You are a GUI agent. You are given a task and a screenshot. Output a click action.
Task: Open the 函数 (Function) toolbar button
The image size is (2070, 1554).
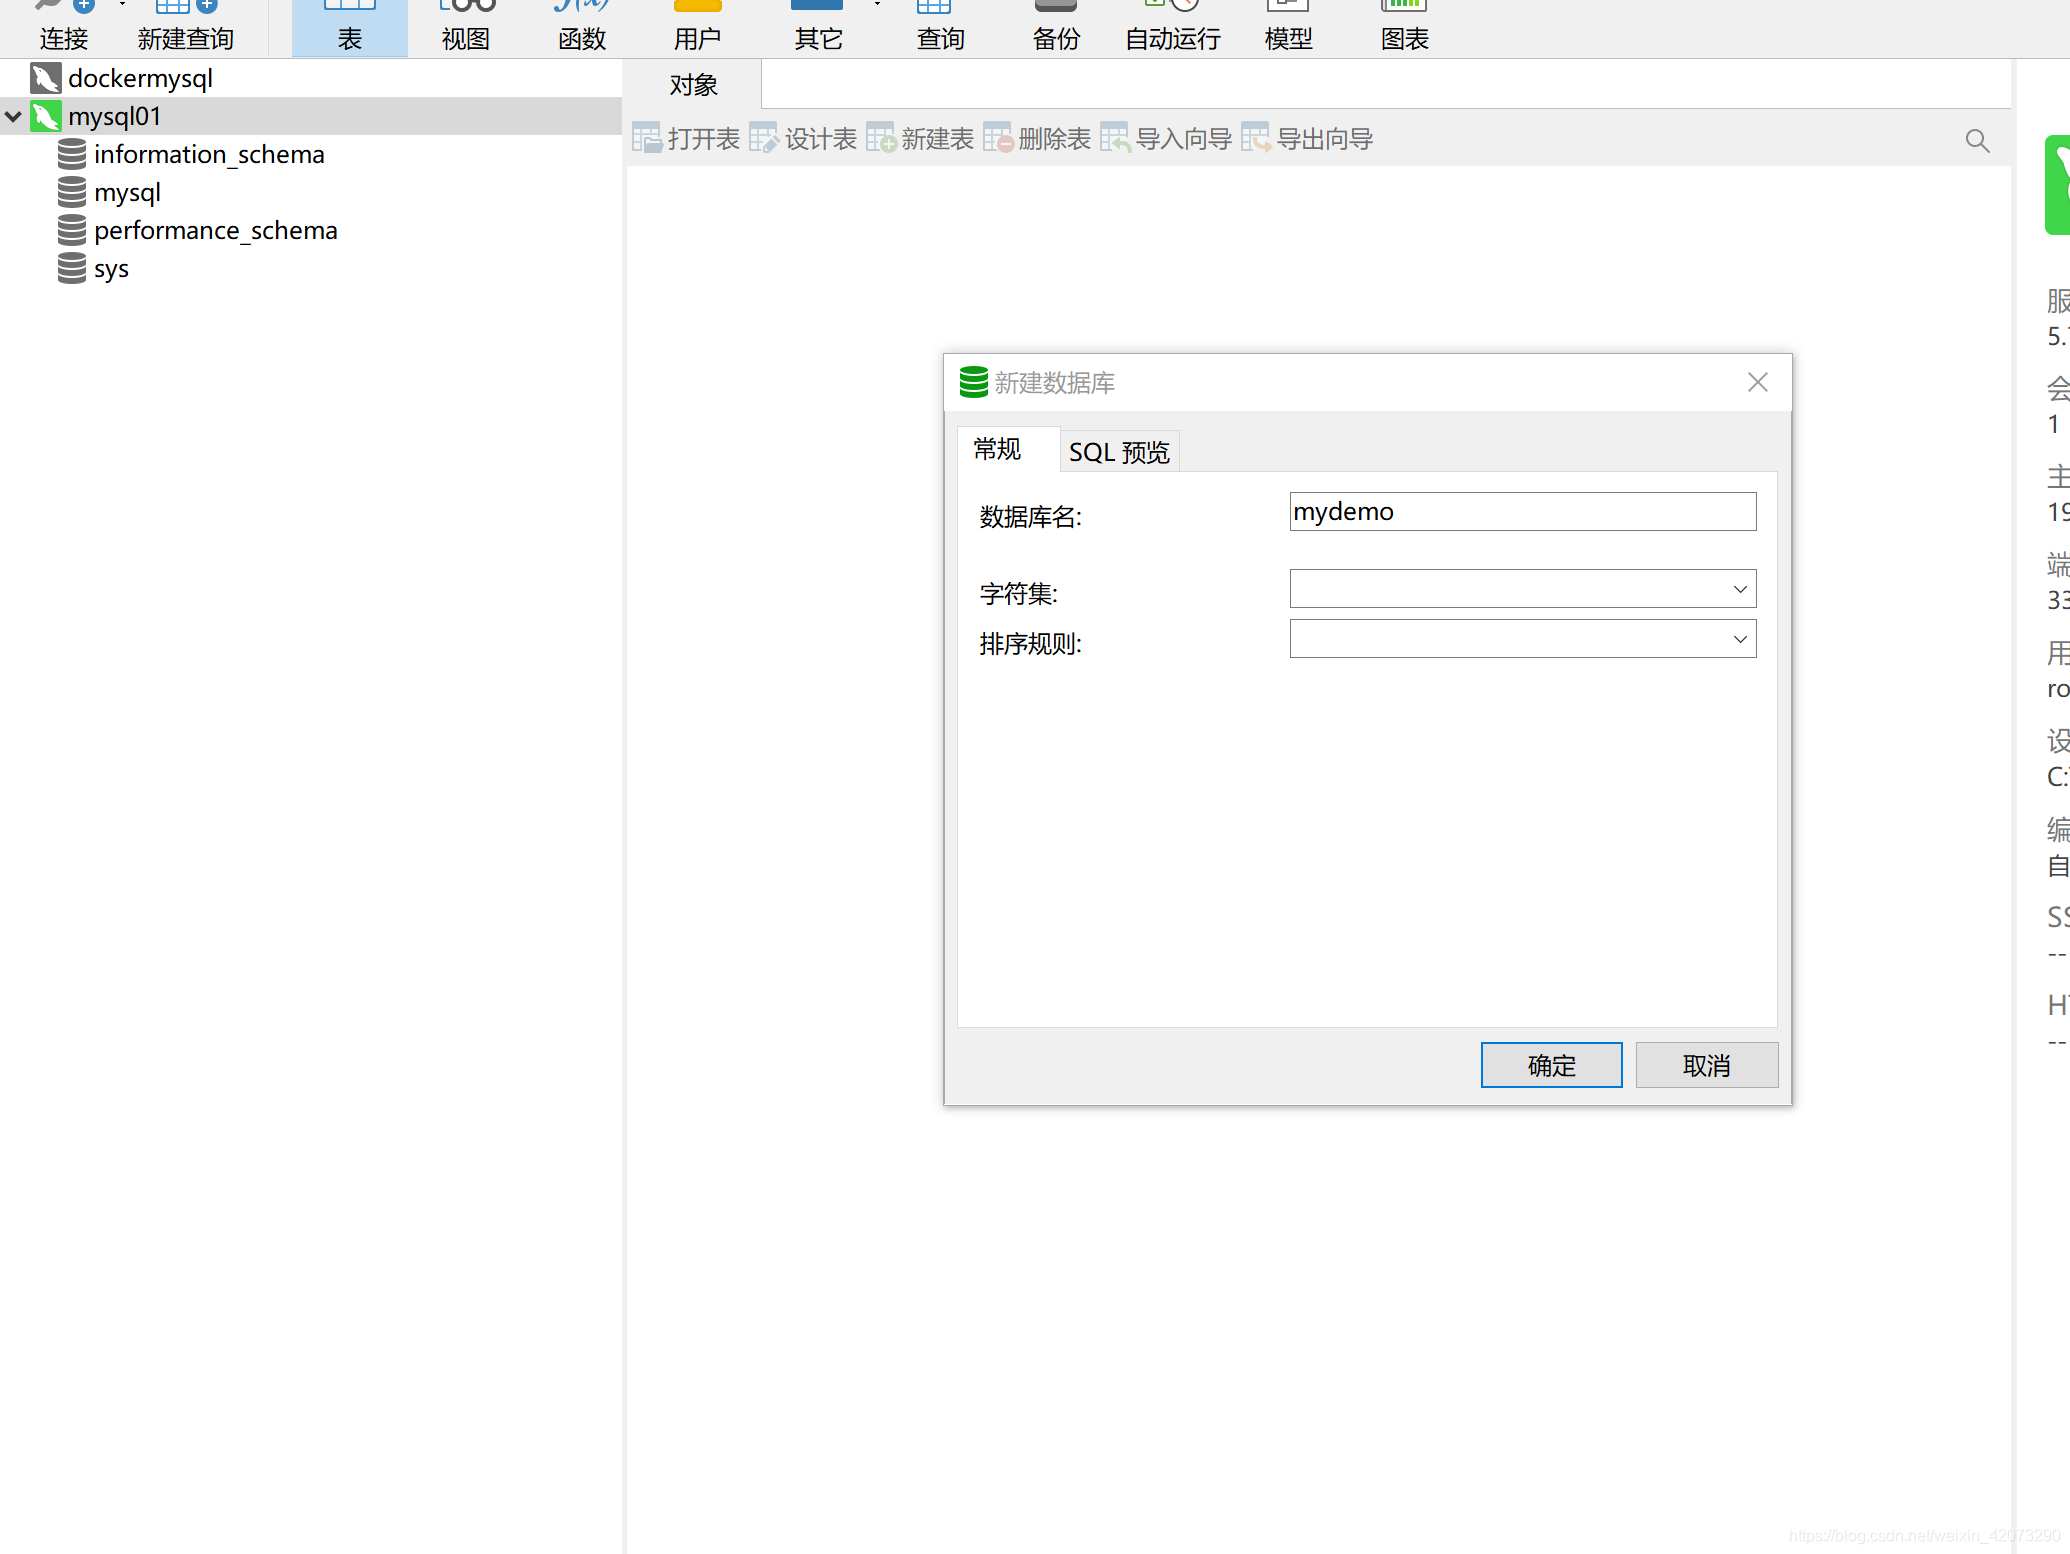click(582, 27)
